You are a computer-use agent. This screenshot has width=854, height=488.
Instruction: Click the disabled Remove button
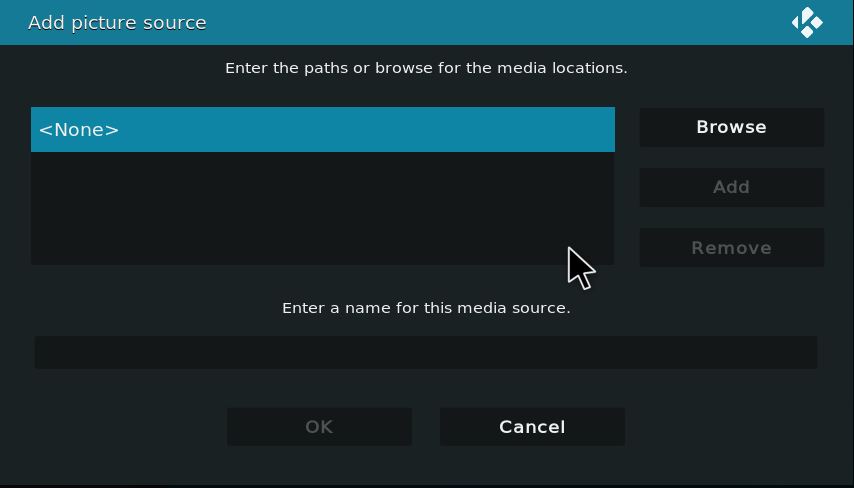(731, 248)
